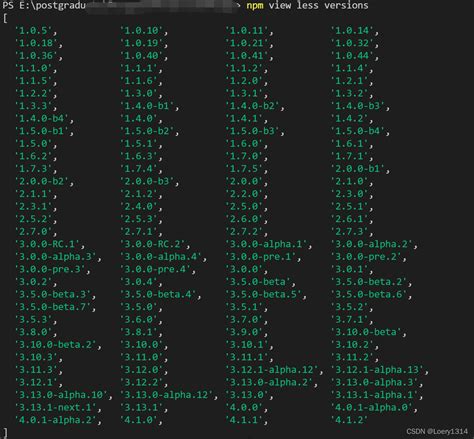474x439 pixels.
Task: Click version '1.5.0-b4'
Action: click(x=358, y=131)
